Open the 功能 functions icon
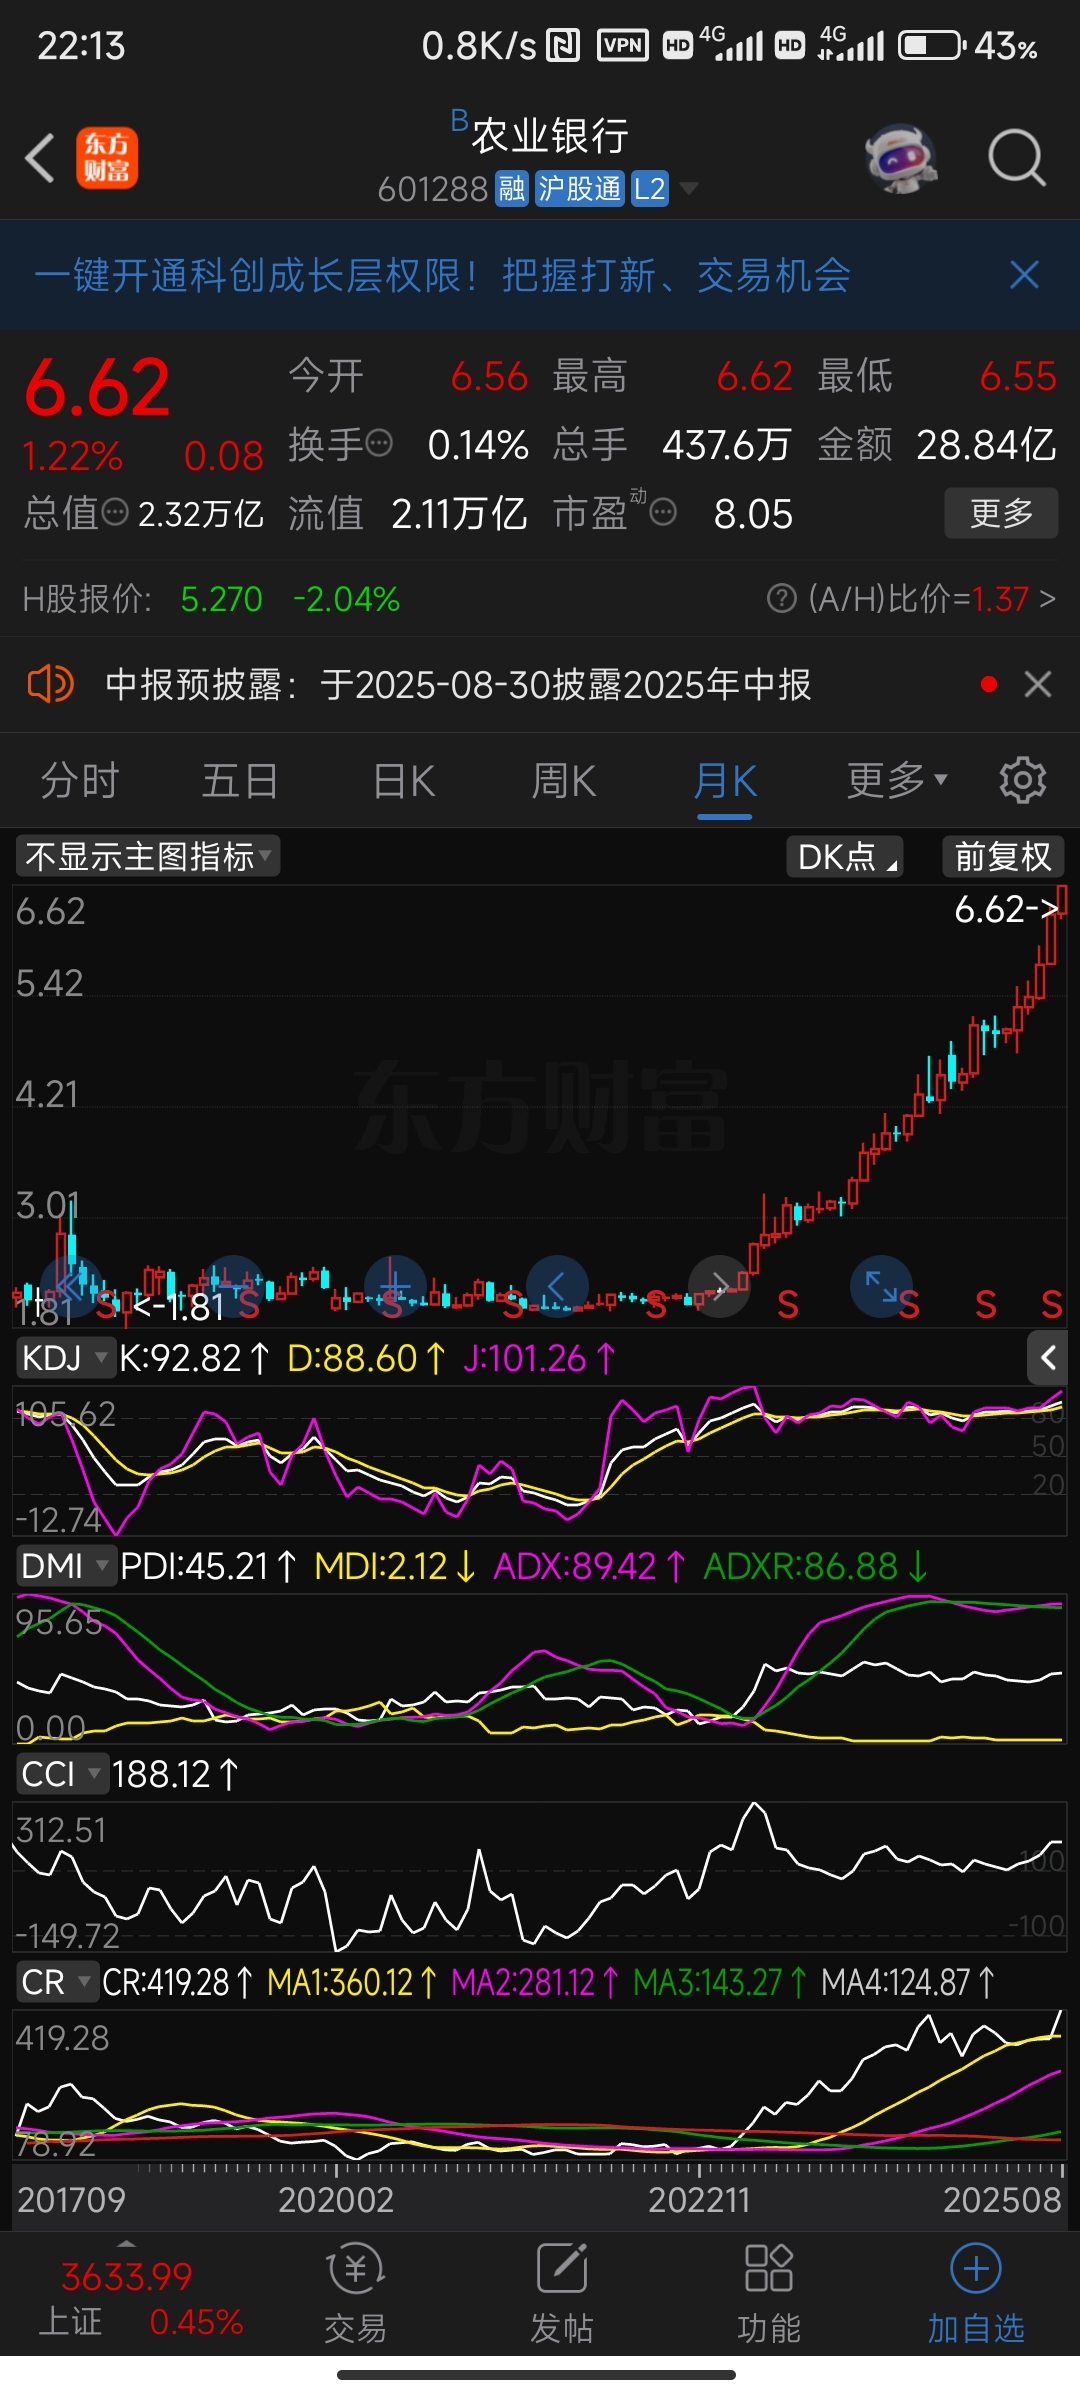This screenshot has height=2400, width=1080. [769, 2294]
